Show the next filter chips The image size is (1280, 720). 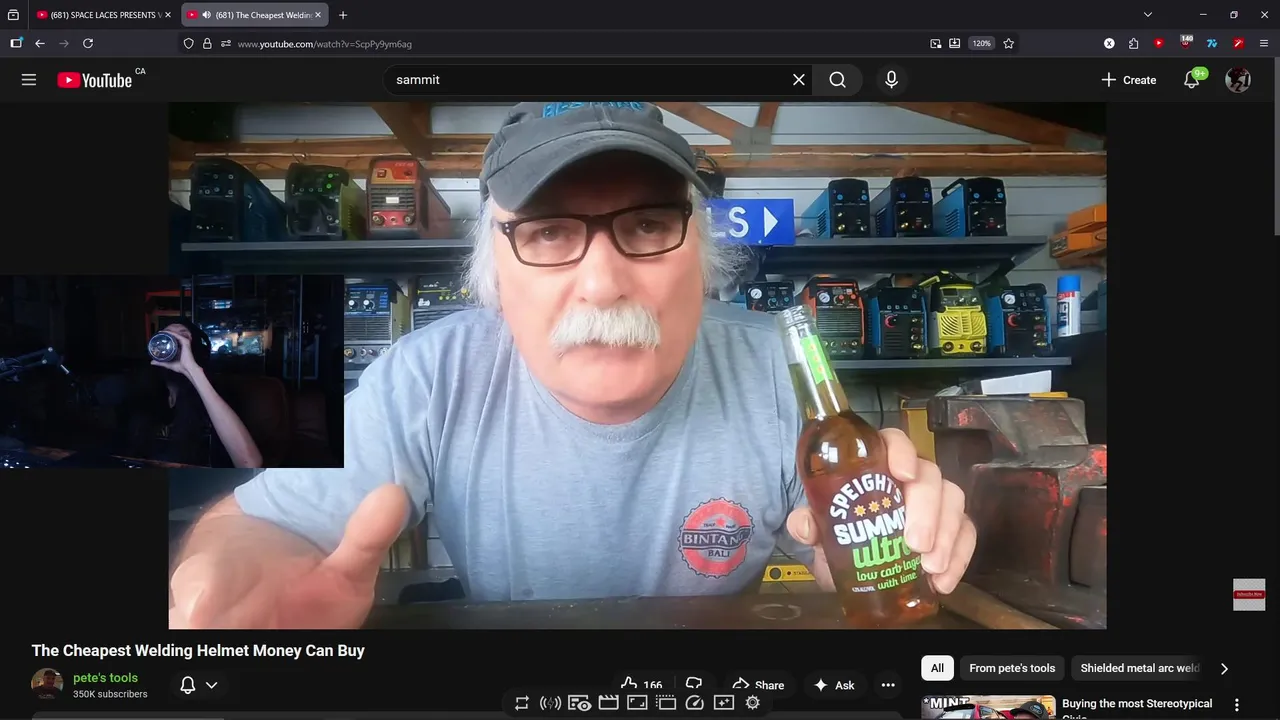1224,668
